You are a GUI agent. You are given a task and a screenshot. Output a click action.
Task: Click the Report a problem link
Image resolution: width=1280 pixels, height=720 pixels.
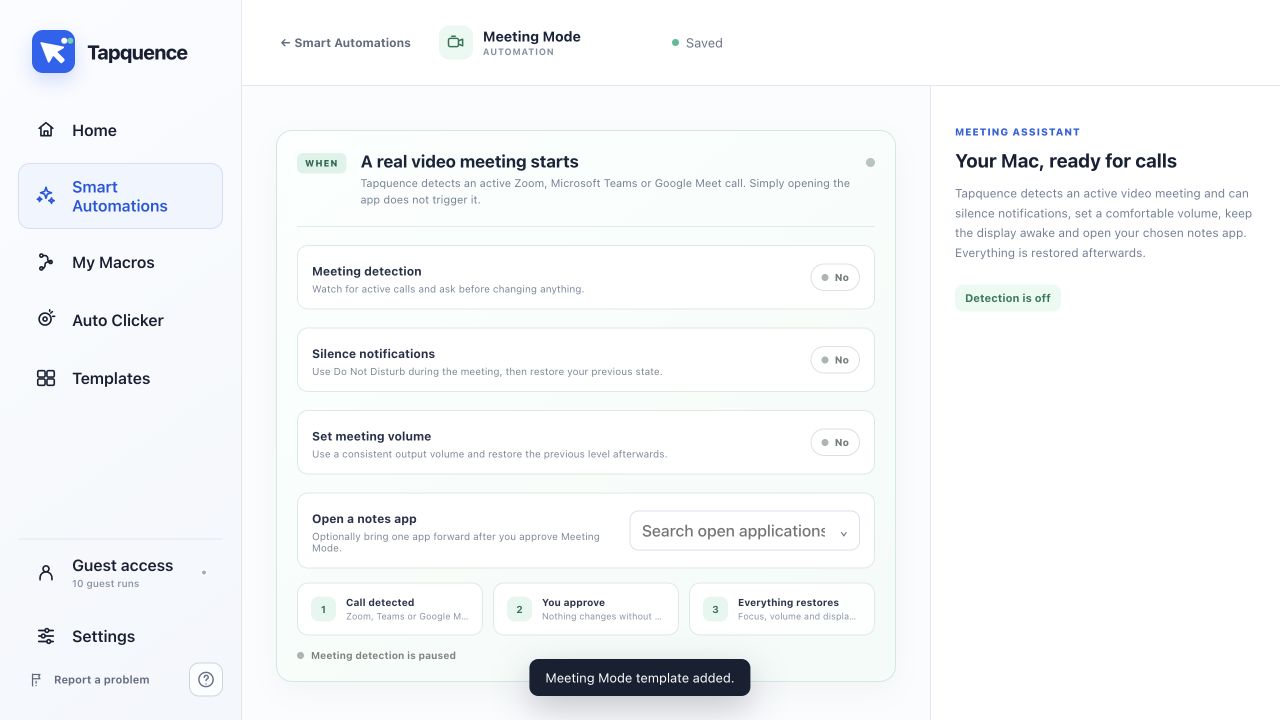point(90,680)
